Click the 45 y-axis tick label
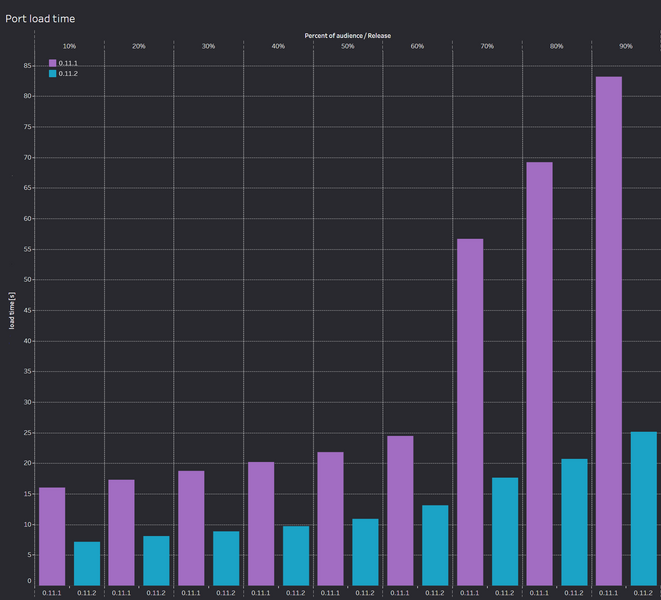The height and width of the screenshot is (600, 661). click(27, 311)
